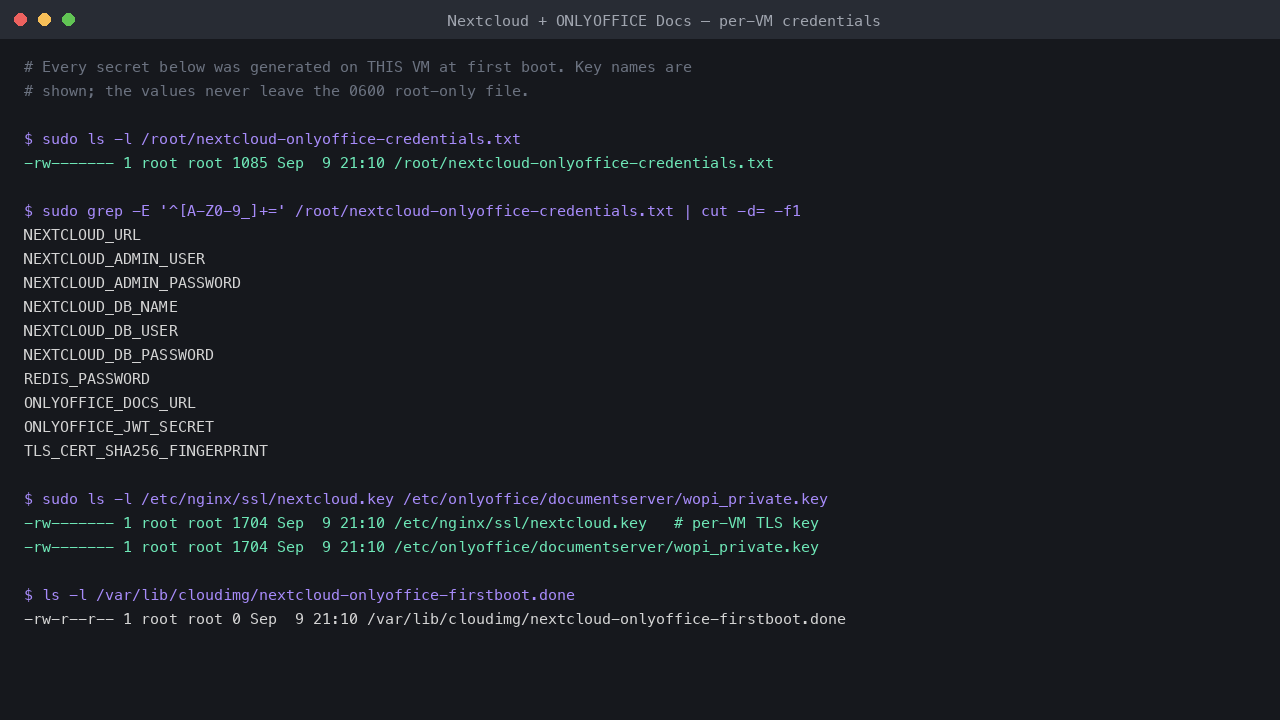Select the NEXTCLOUD_ADMIN_USER key name
Image resolution: width=1280 pixels, height=720 pixels.
tap(114, 259)
